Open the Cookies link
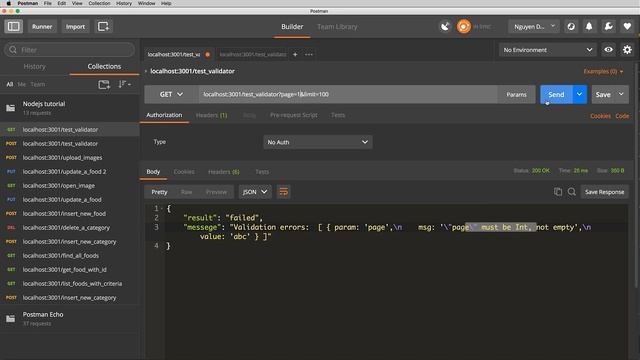 600,116
